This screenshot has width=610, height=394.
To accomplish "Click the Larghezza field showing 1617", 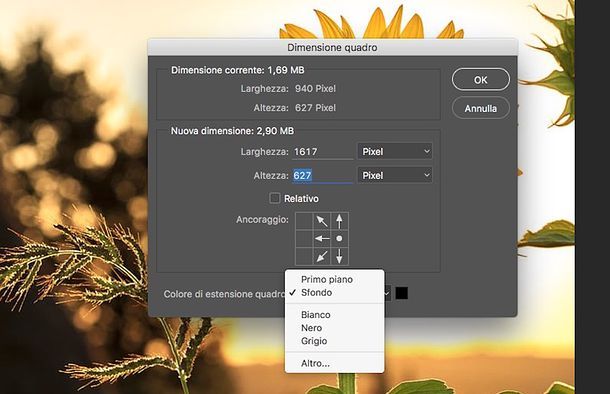I will click(x=323, y=151).
